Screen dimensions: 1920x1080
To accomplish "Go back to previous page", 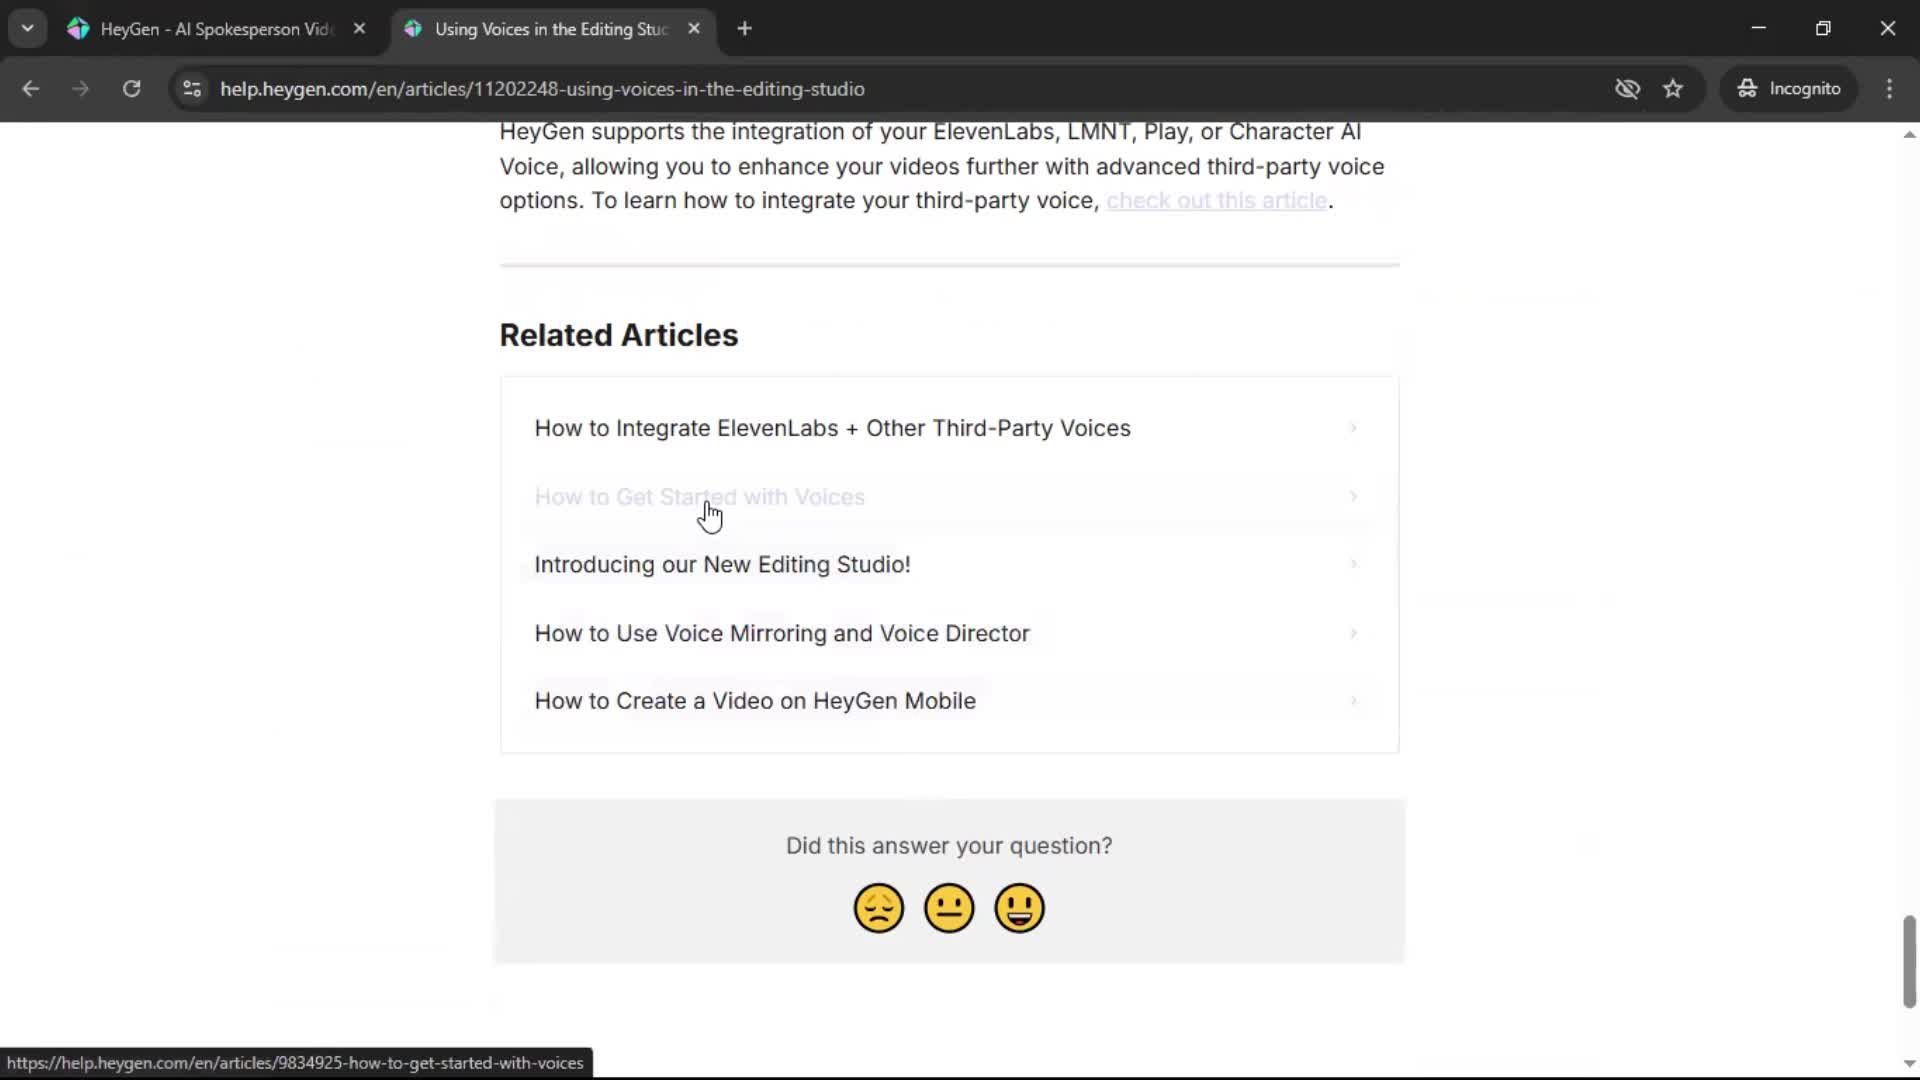I will tap(30, 89).
